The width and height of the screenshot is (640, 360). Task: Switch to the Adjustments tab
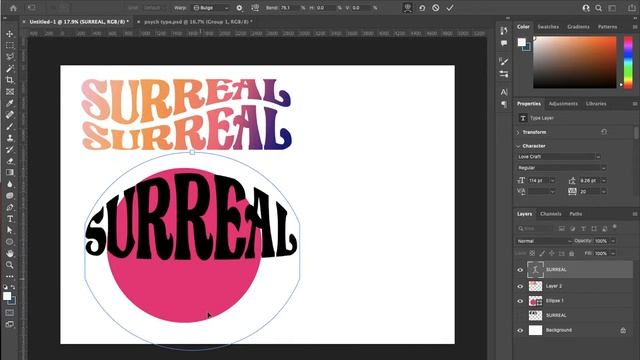(563, 104)
